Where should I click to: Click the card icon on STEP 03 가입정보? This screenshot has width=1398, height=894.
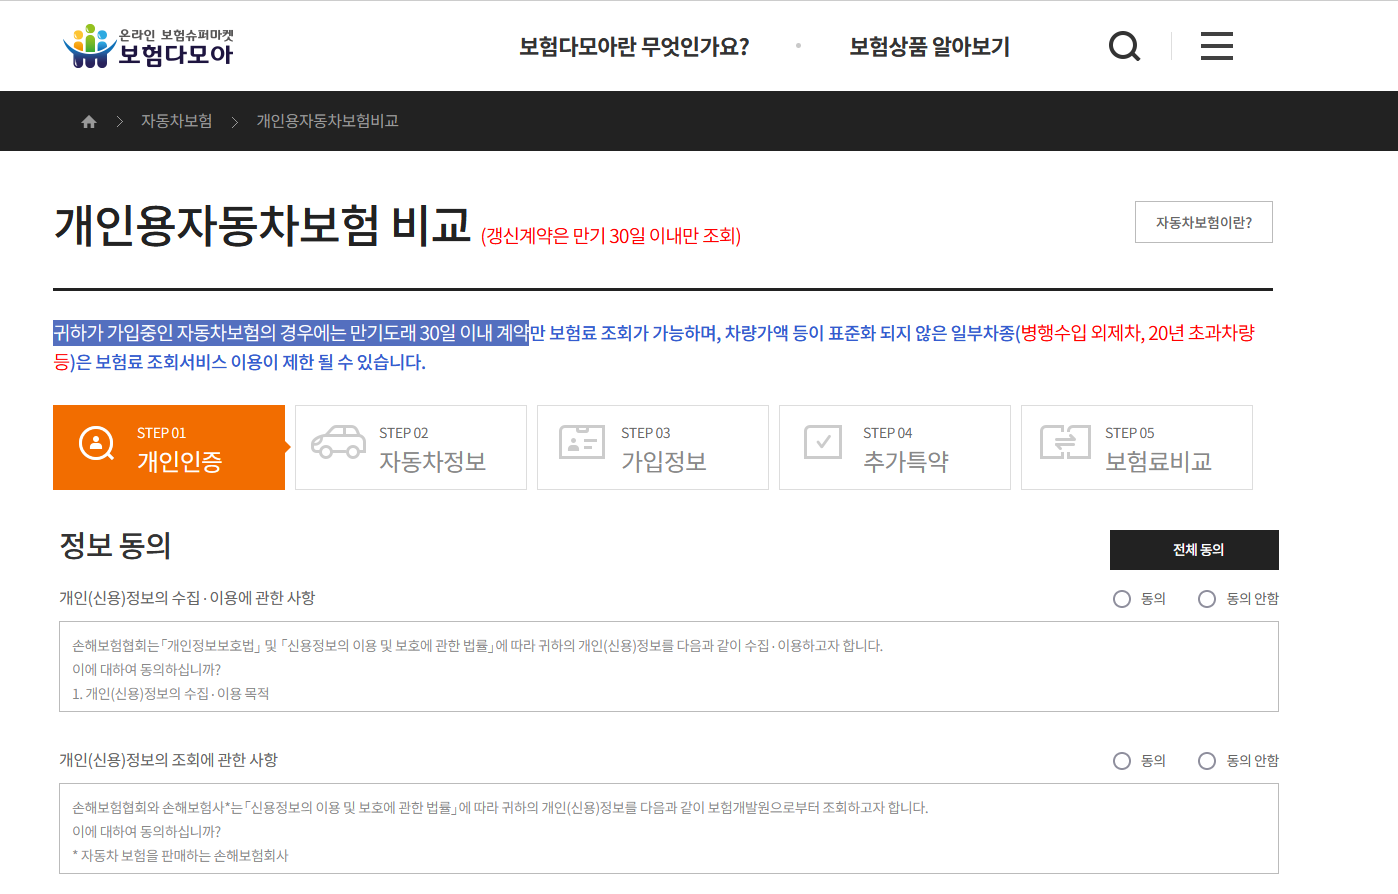click(x=580, y=444)
